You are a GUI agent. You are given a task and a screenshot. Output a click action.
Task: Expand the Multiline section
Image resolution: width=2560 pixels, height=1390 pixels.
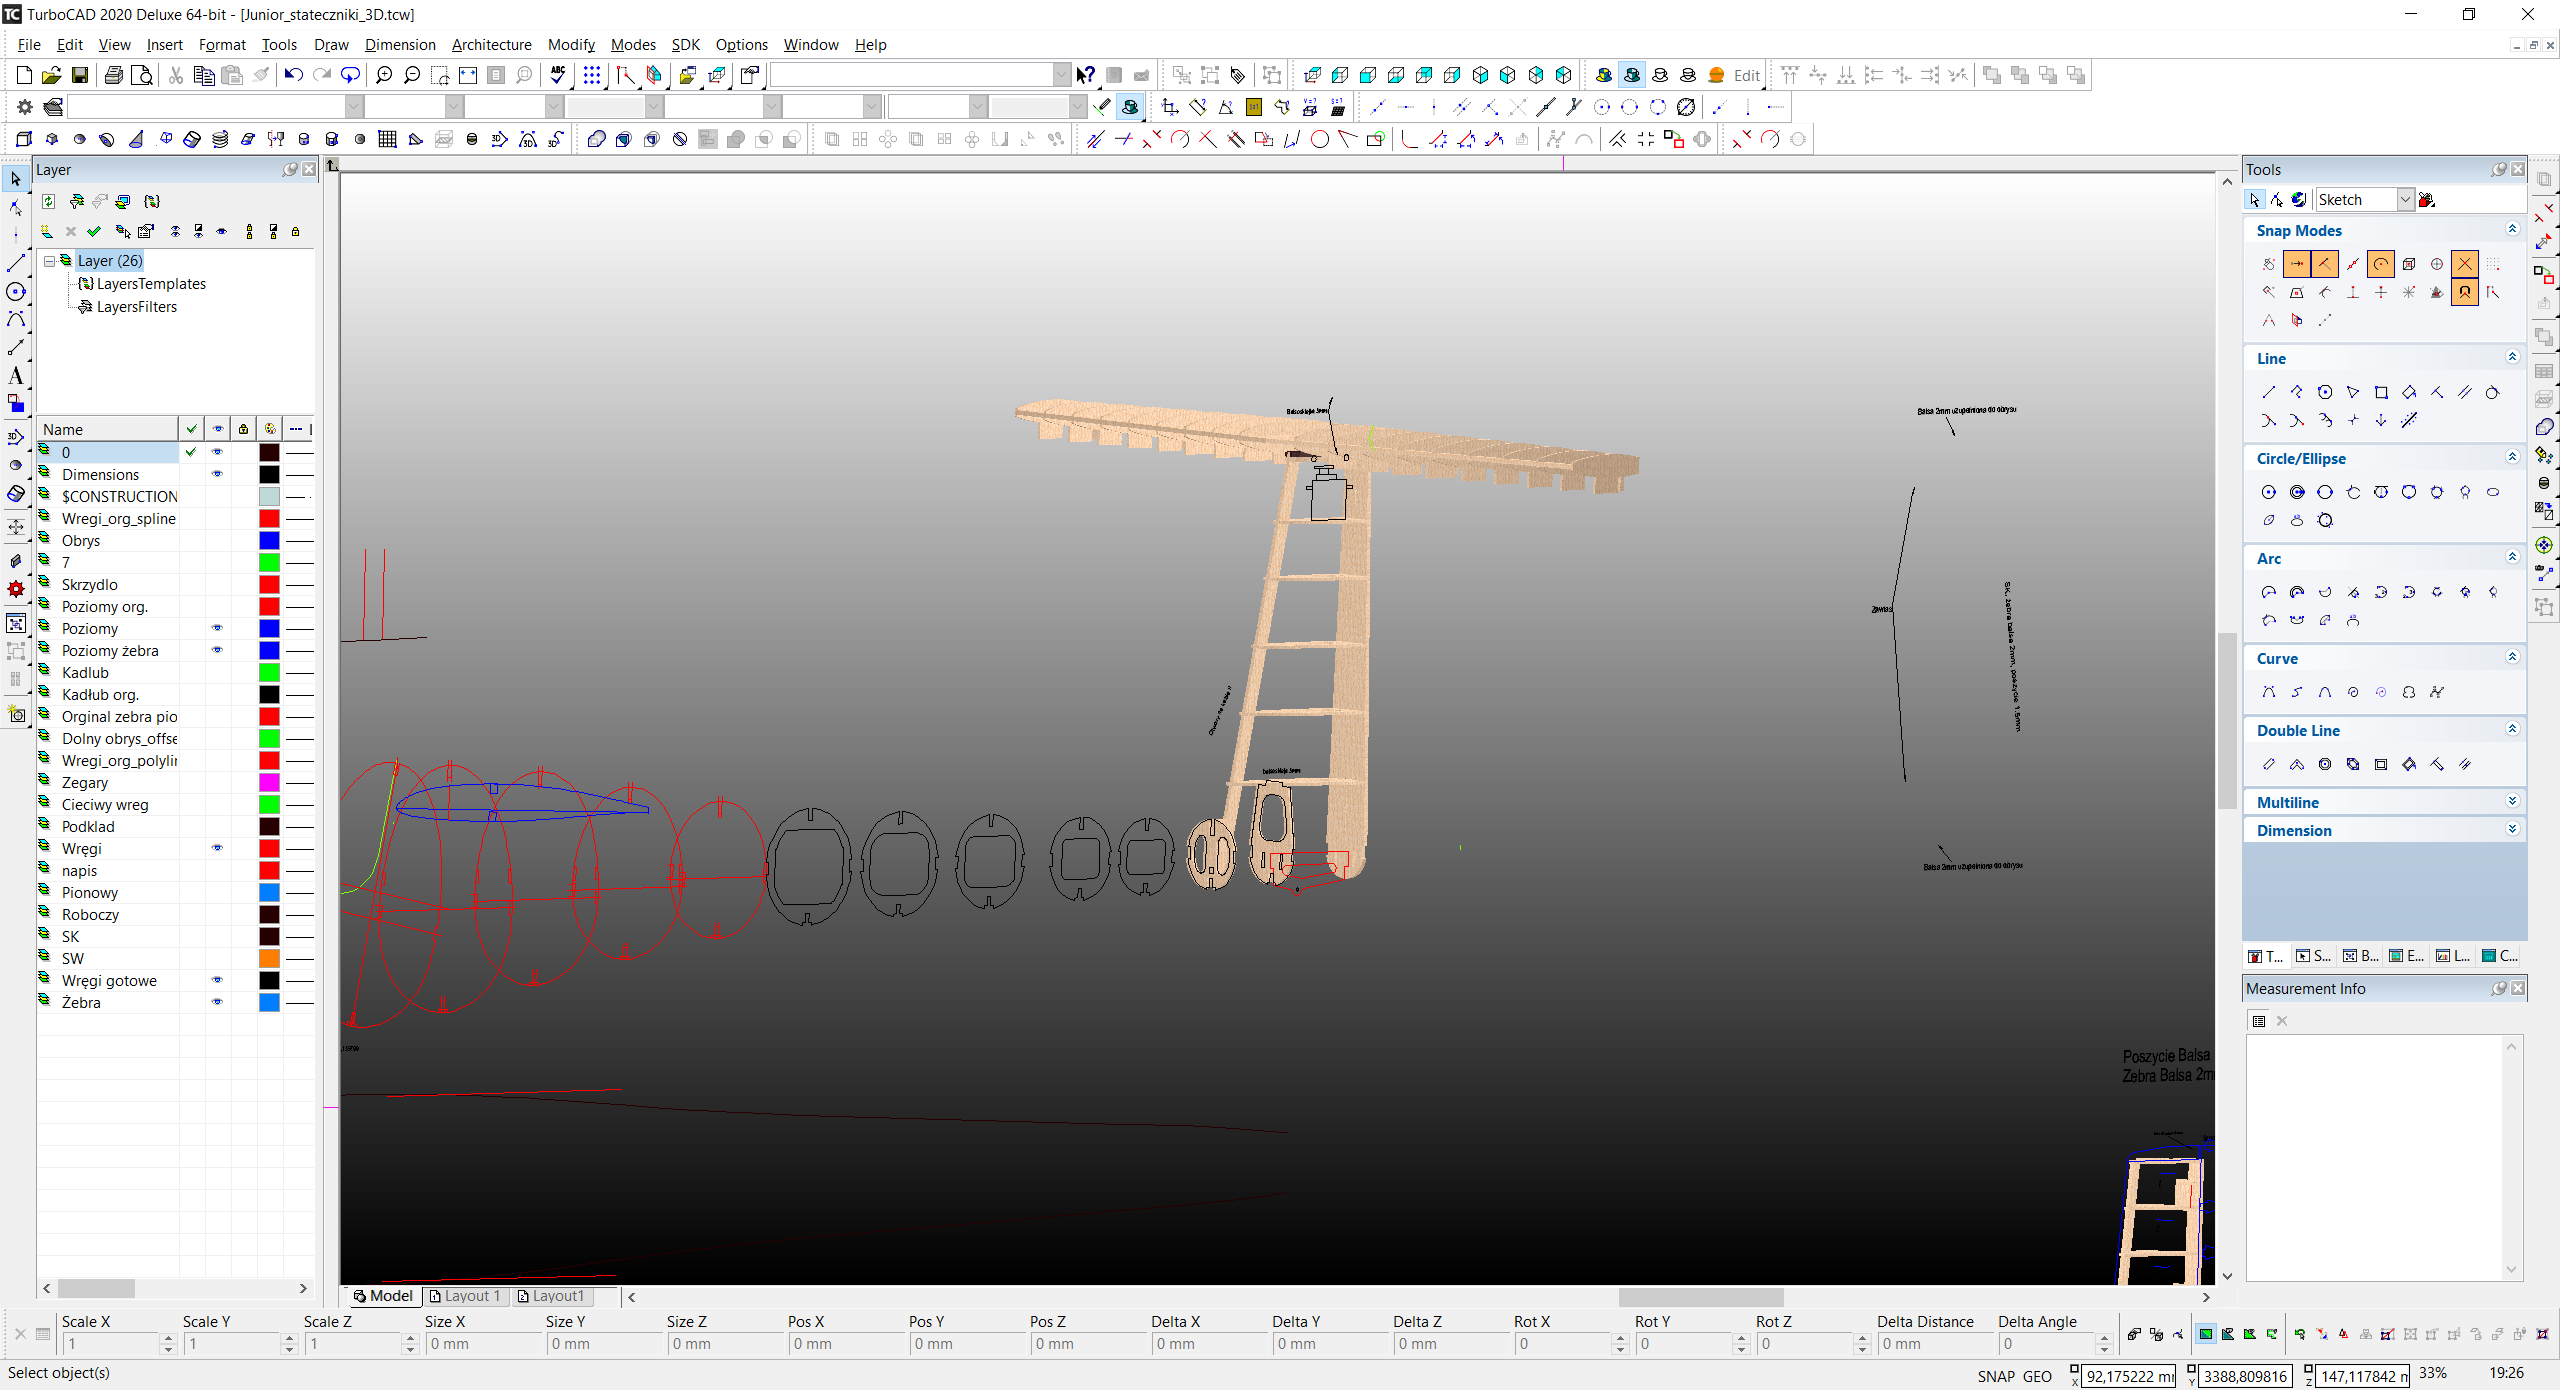(2512, 802)
